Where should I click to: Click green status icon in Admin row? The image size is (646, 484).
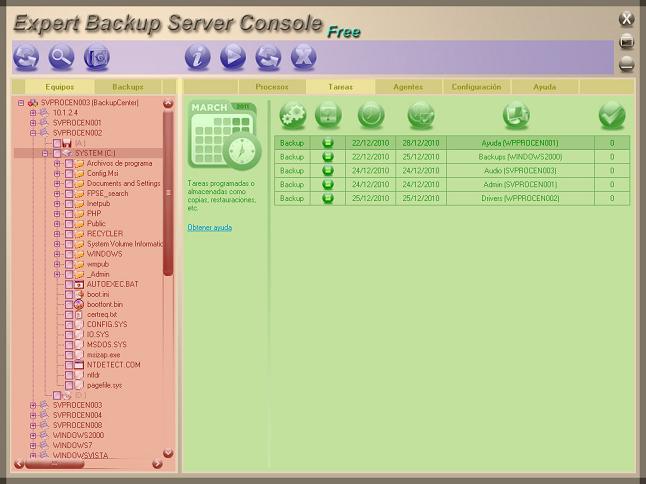click(328, 185)
